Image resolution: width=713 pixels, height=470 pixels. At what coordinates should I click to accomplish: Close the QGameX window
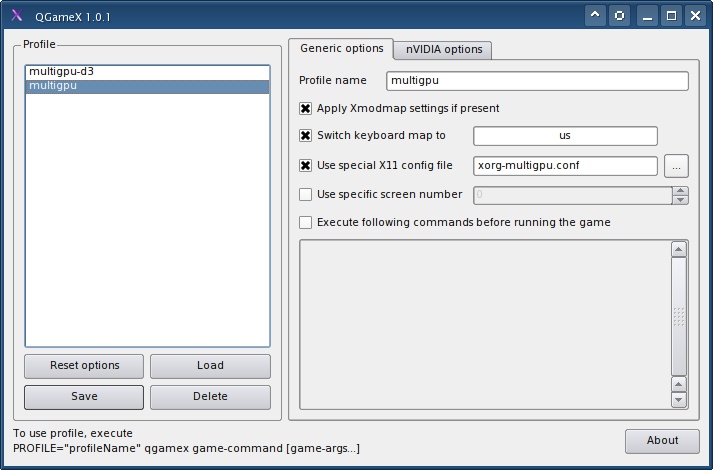695,16
